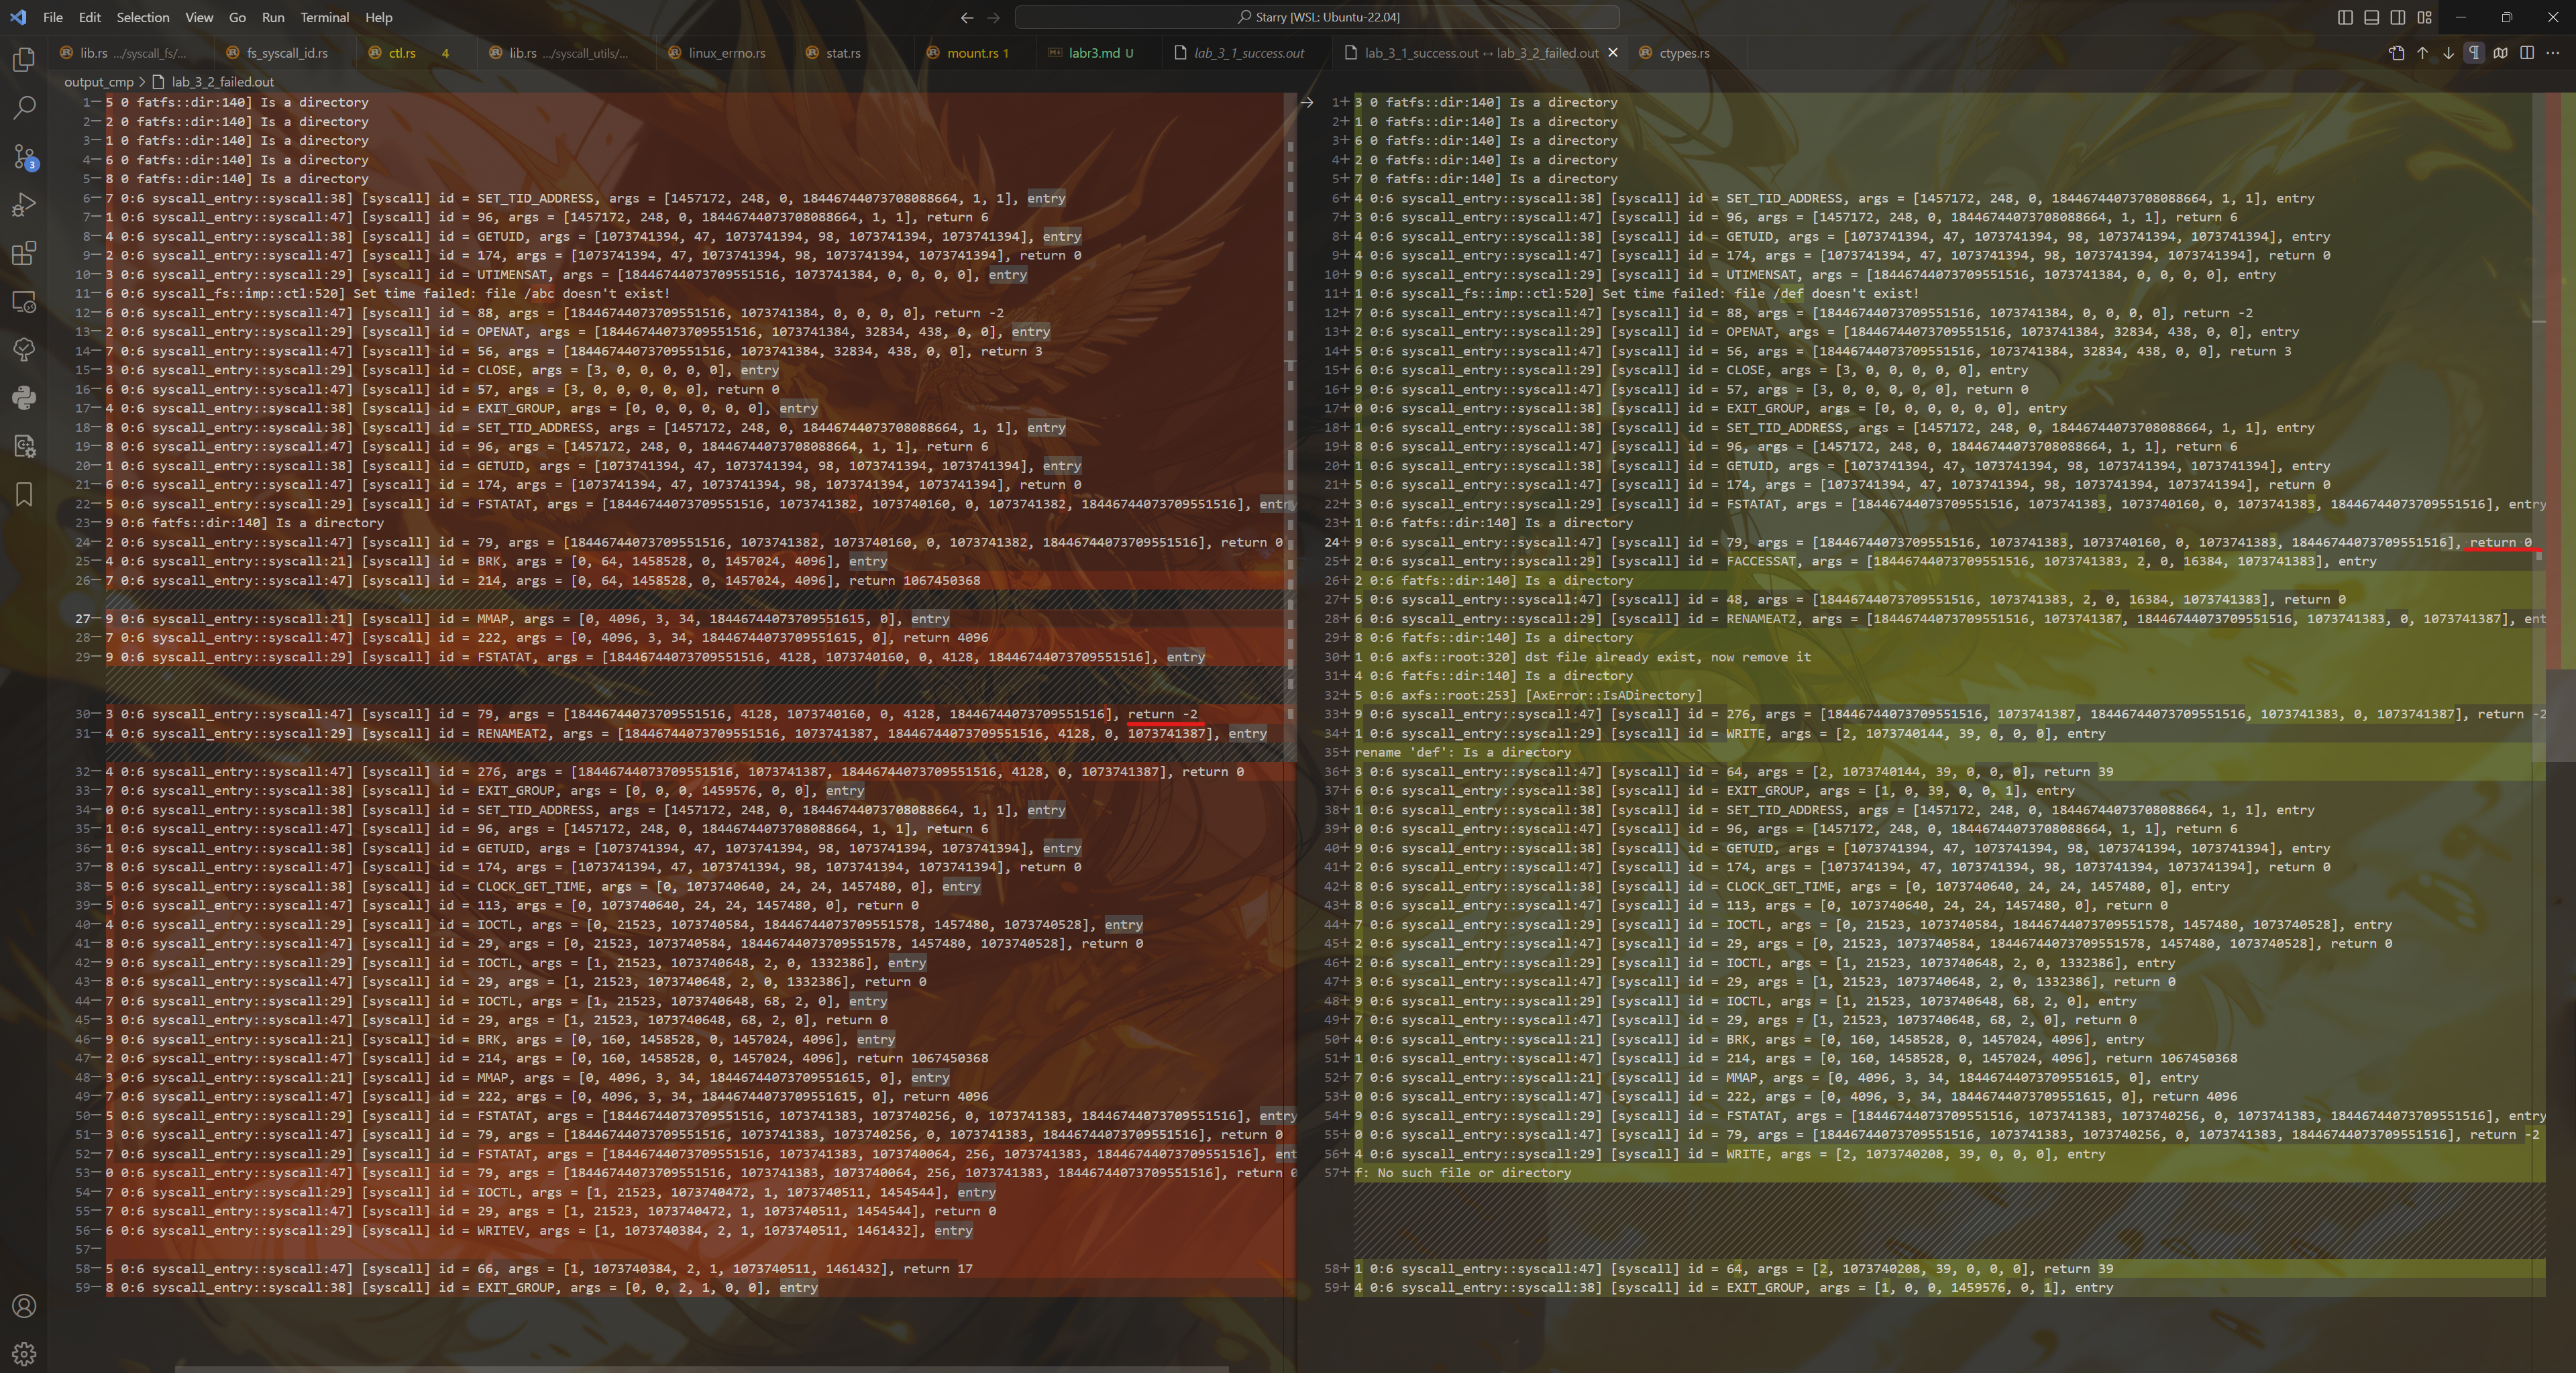Click line 30 'return -2' in left pane

tap(1162, 714)
